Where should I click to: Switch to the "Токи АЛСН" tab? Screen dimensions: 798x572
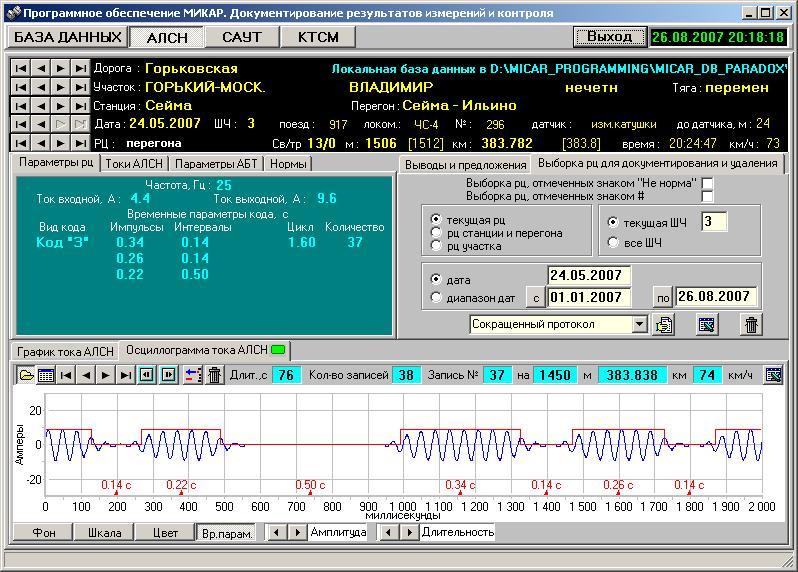133,164
